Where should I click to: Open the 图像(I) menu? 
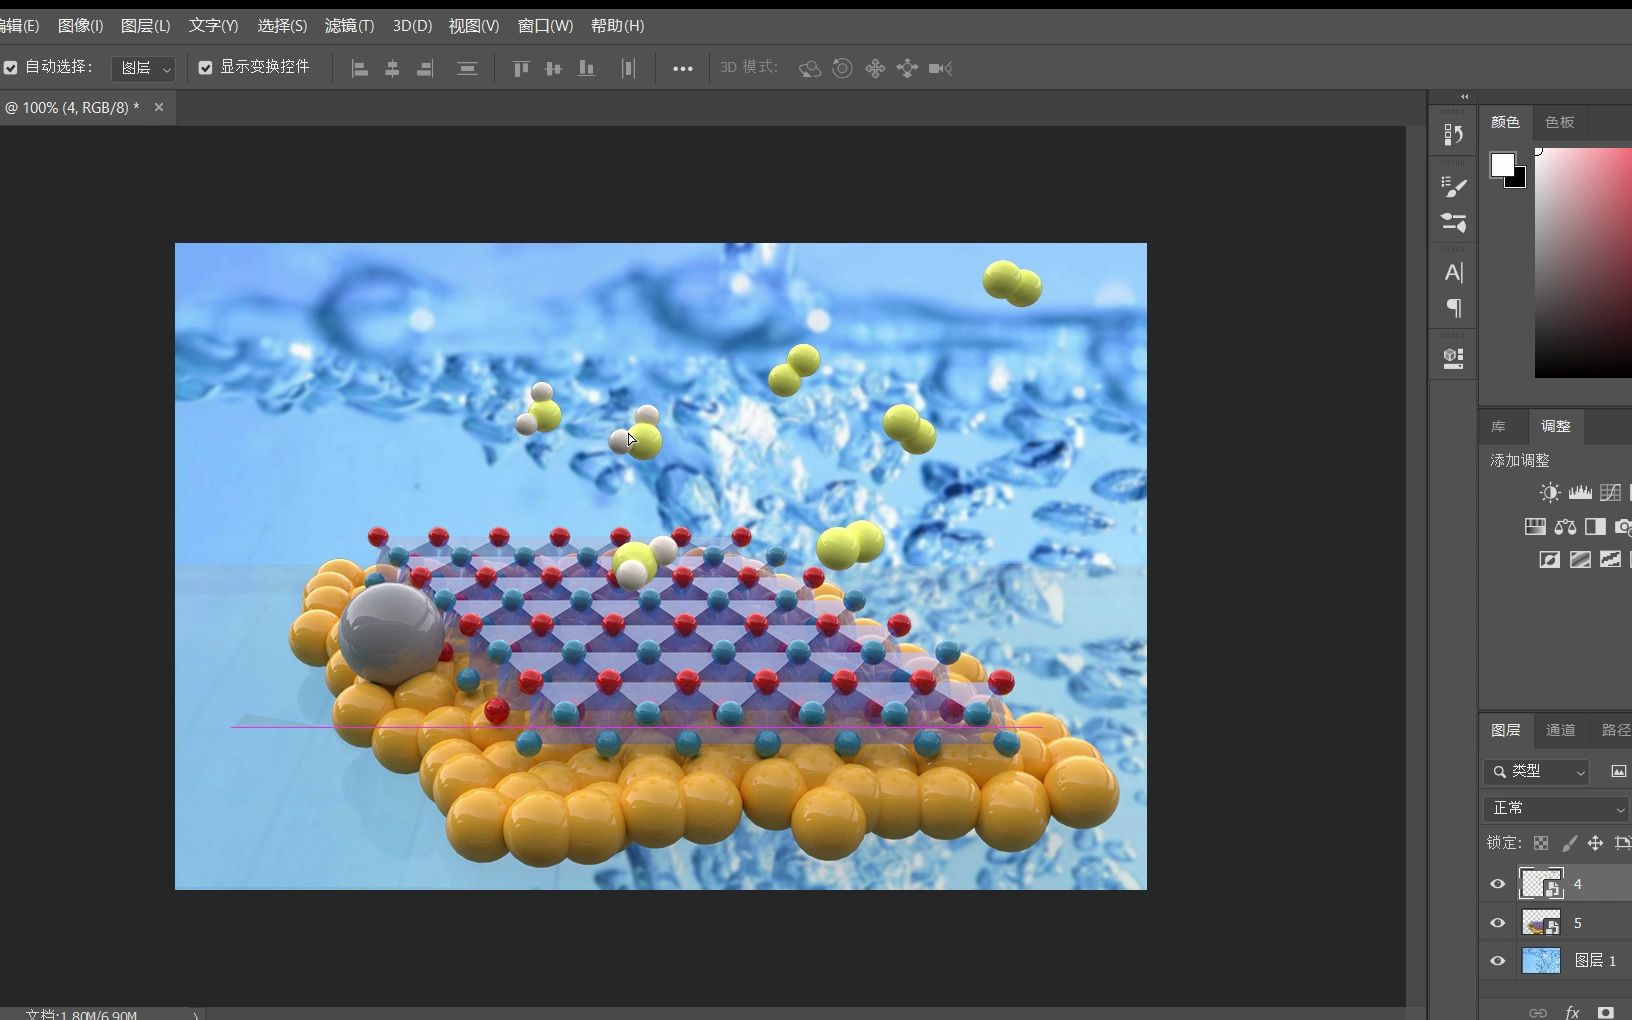[x=80, y=26]
